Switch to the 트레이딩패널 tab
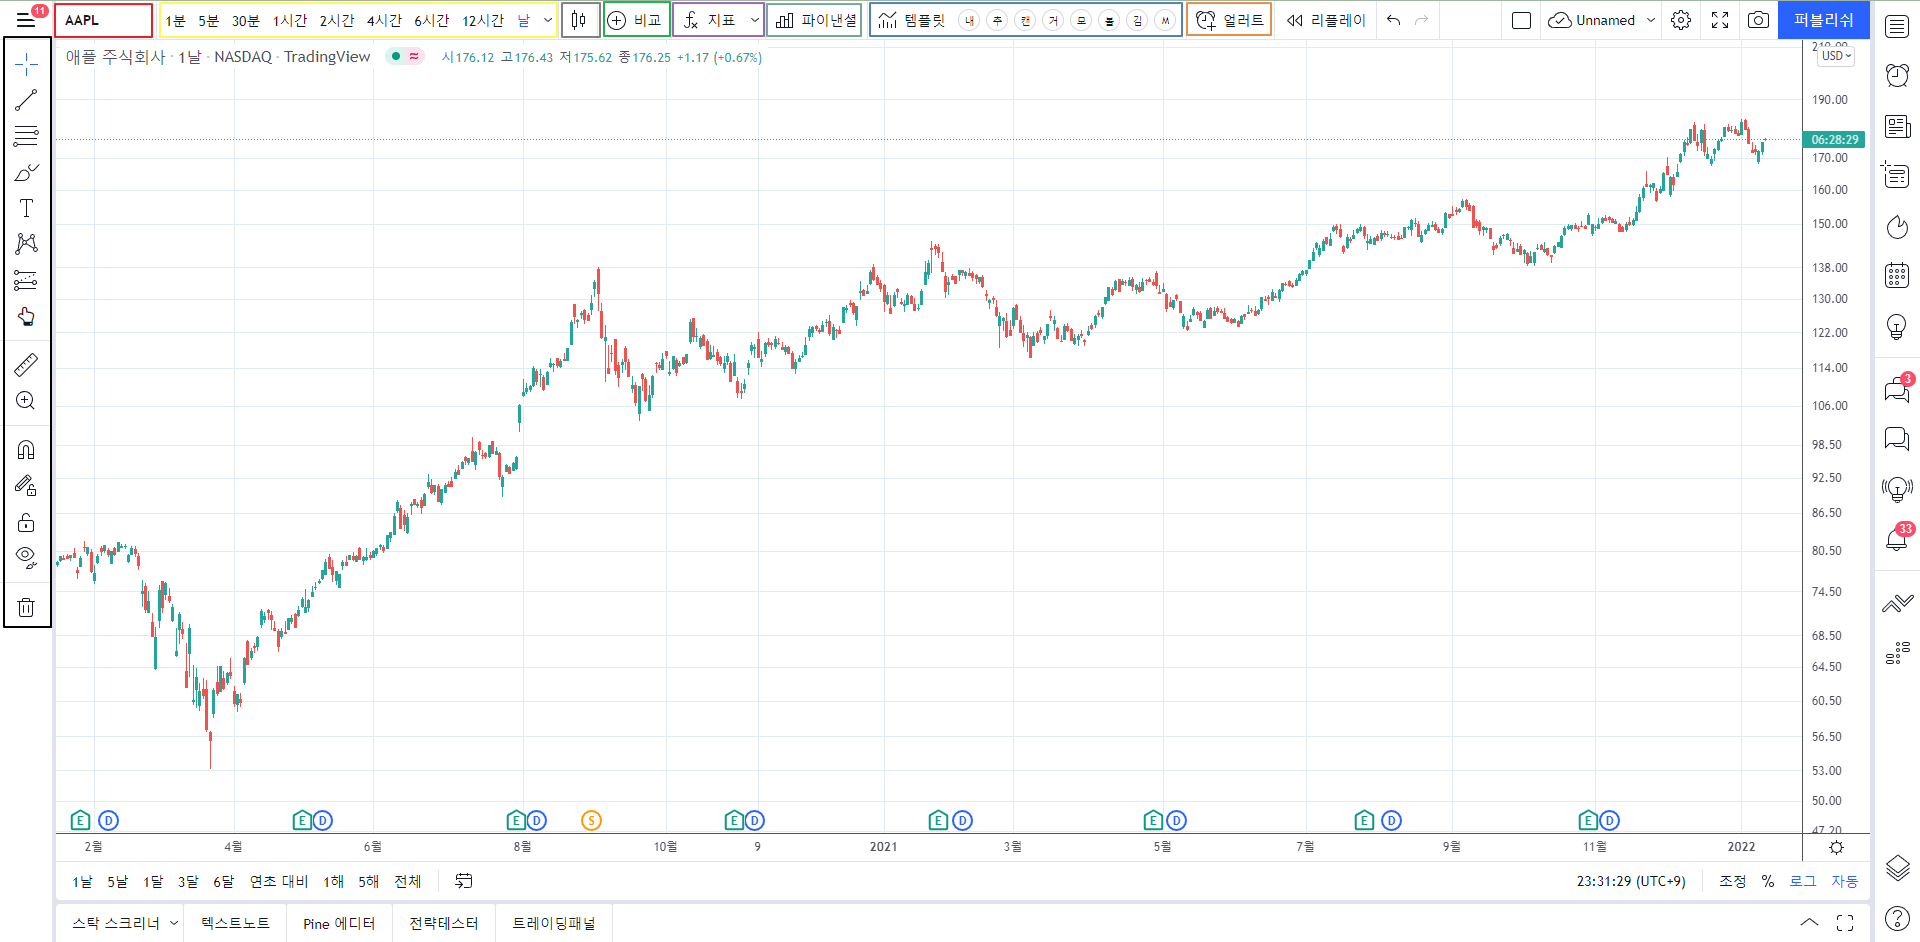This screenshot has width=1920, height=942. coord(554,923)
